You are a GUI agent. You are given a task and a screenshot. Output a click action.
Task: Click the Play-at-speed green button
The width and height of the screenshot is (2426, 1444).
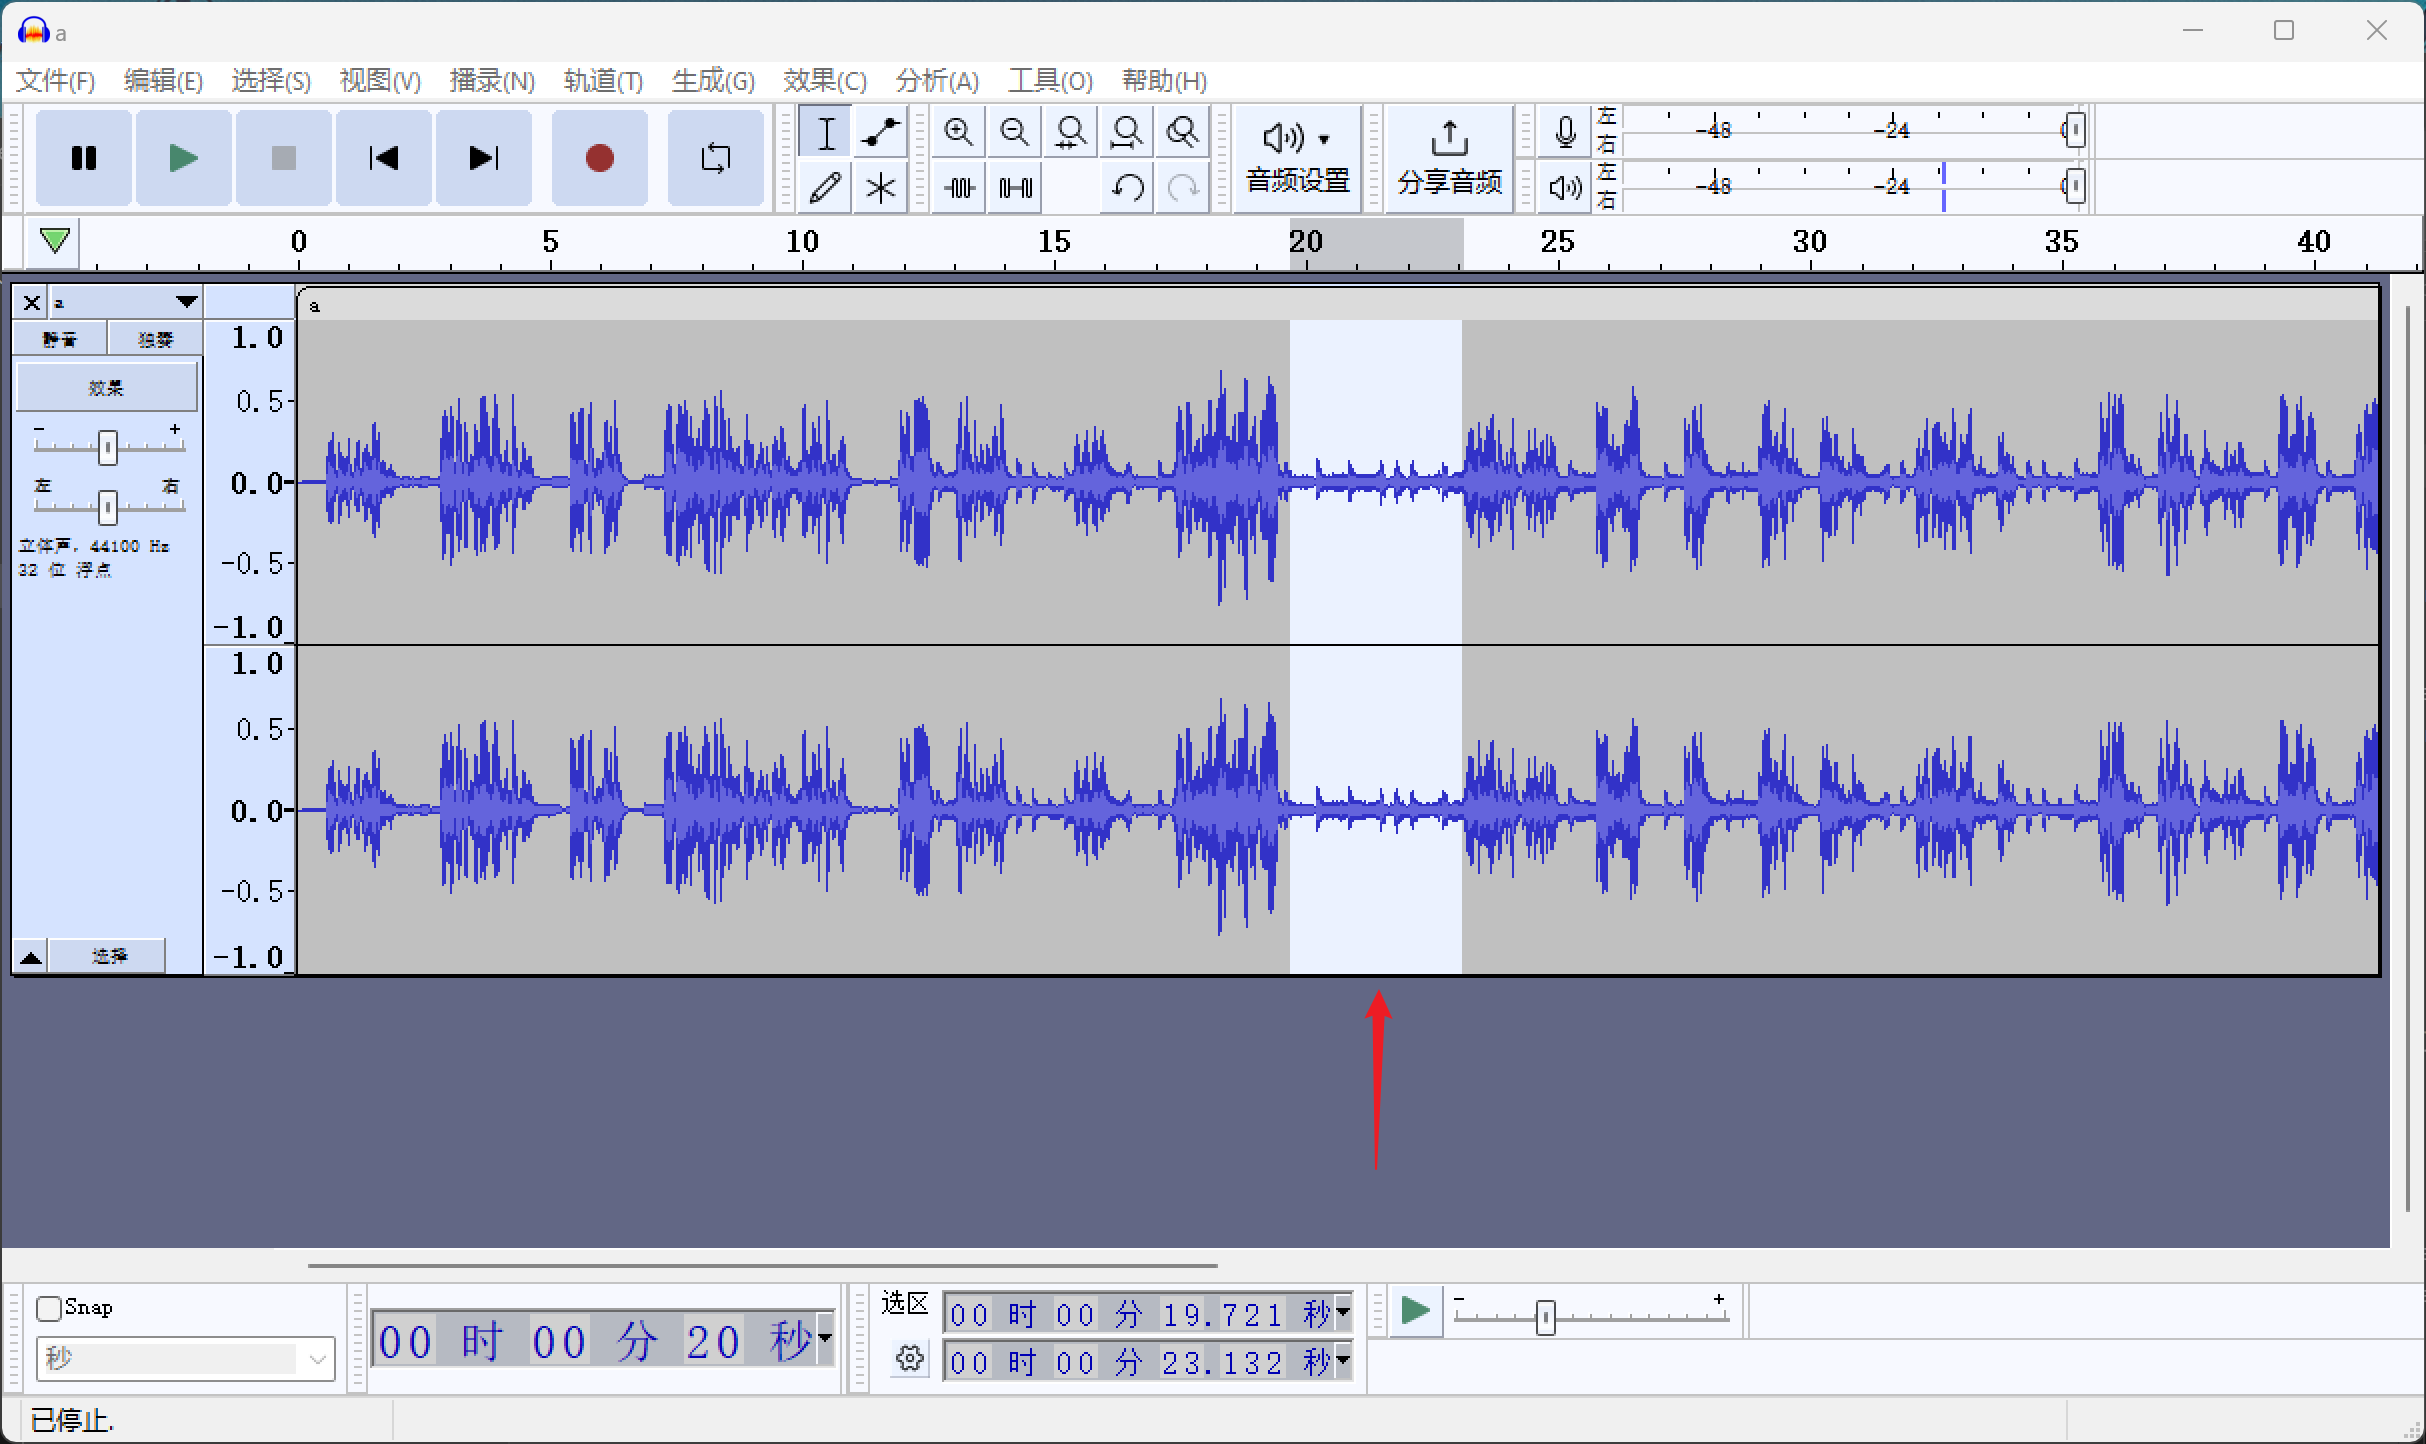(1416, 1311)
